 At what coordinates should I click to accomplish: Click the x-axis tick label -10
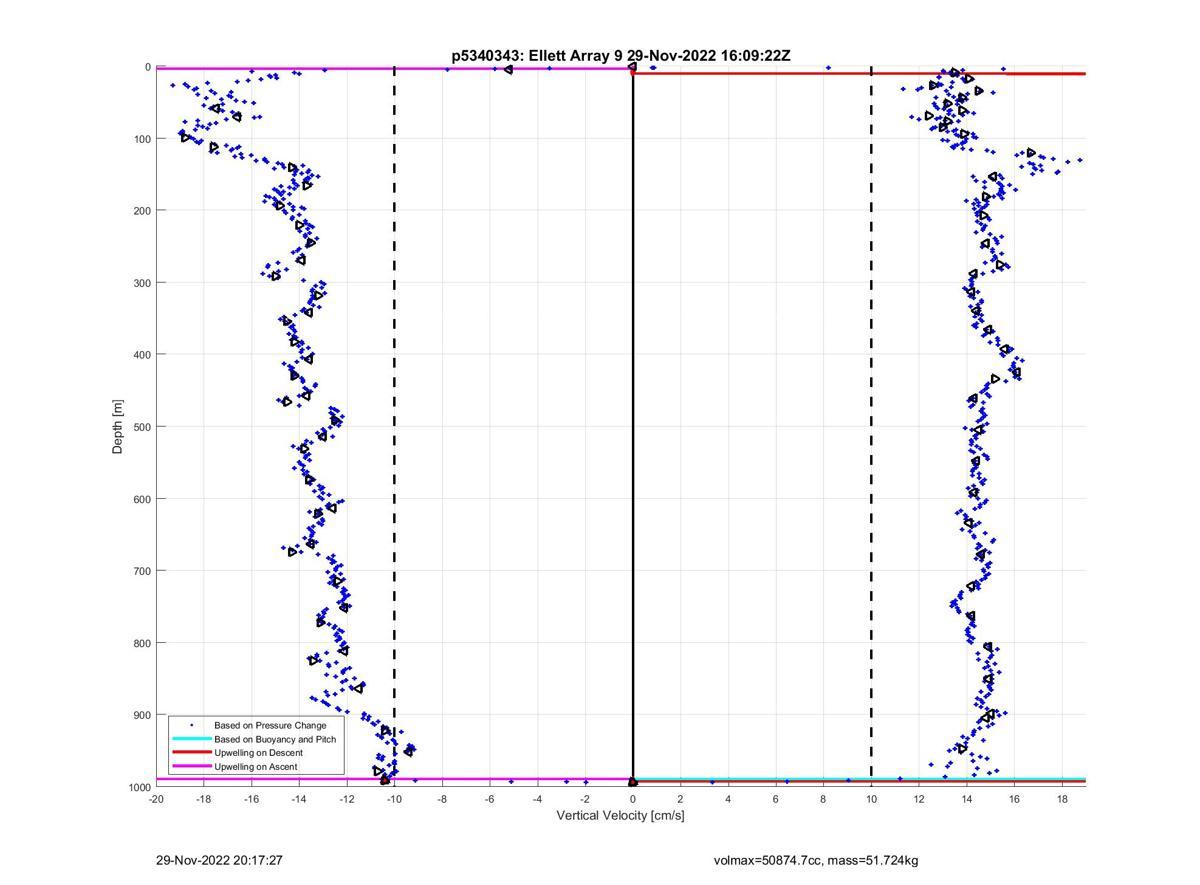click(394, 799)
